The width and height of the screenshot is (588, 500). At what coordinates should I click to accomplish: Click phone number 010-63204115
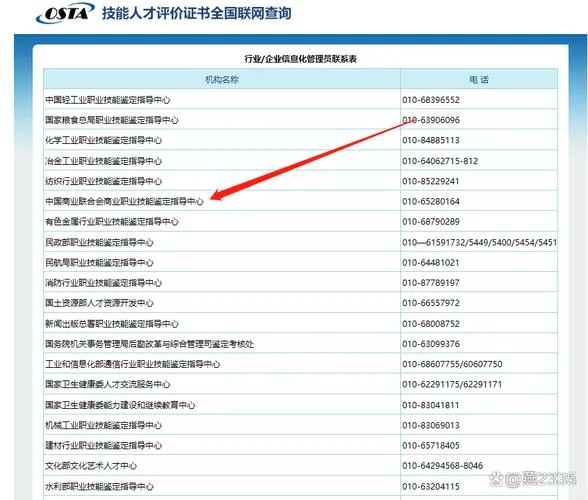point(431,487)
